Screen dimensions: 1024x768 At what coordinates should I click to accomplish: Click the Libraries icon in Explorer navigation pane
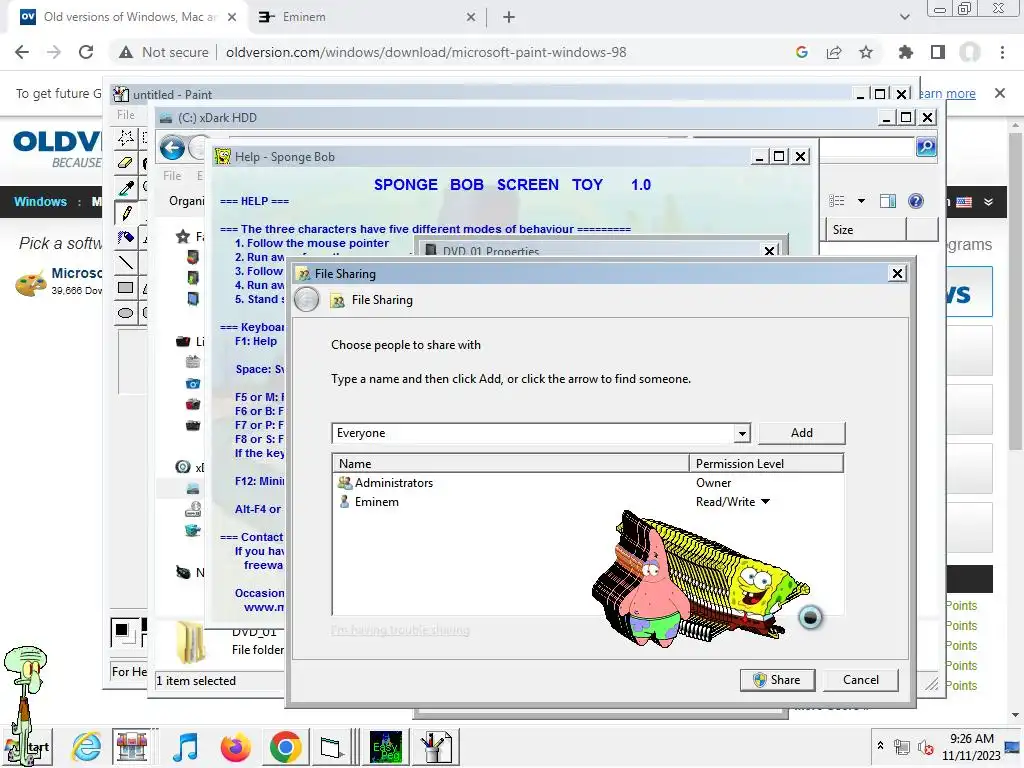pyautogui.click(x=183, y=341)
